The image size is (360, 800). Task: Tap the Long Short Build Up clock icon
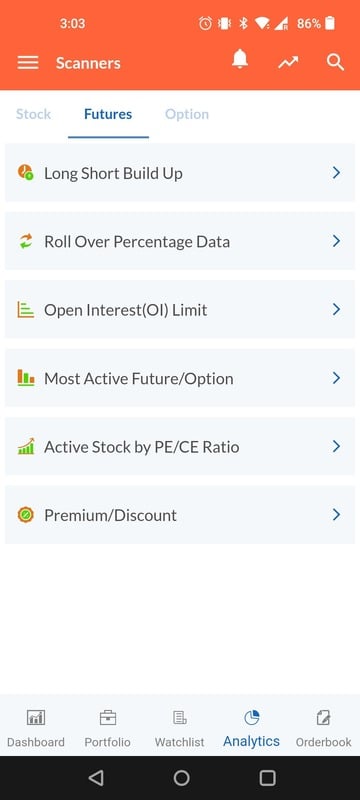tap(25, 172)
